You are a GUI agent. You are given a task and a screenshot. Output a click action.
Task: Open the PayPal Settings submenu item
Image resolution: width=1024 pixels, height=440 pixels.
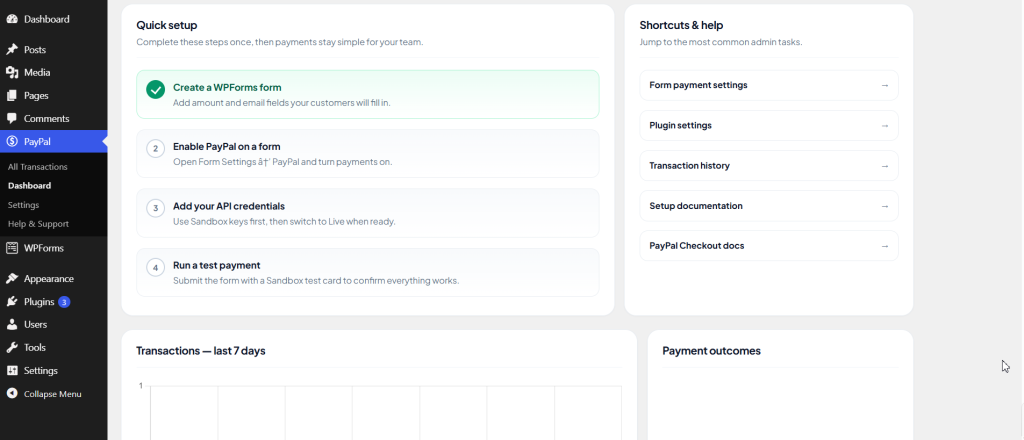tap(24, 205)
